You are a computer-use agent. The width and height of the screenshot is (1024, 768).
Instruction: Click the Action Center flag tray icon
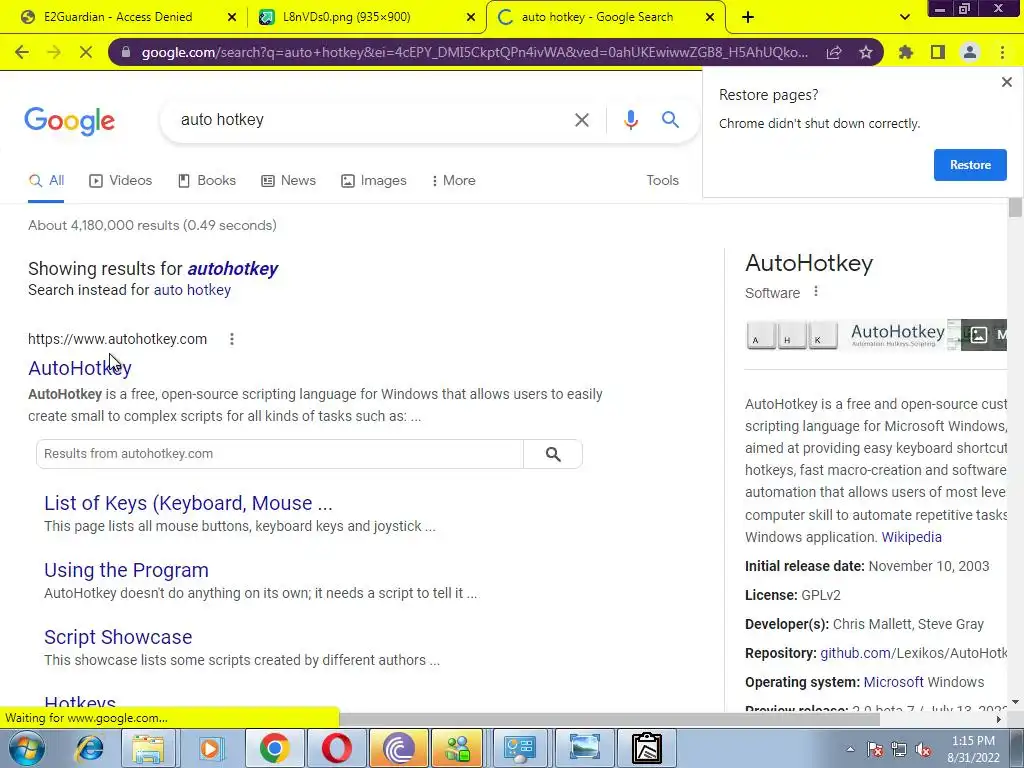coord(875,750)
